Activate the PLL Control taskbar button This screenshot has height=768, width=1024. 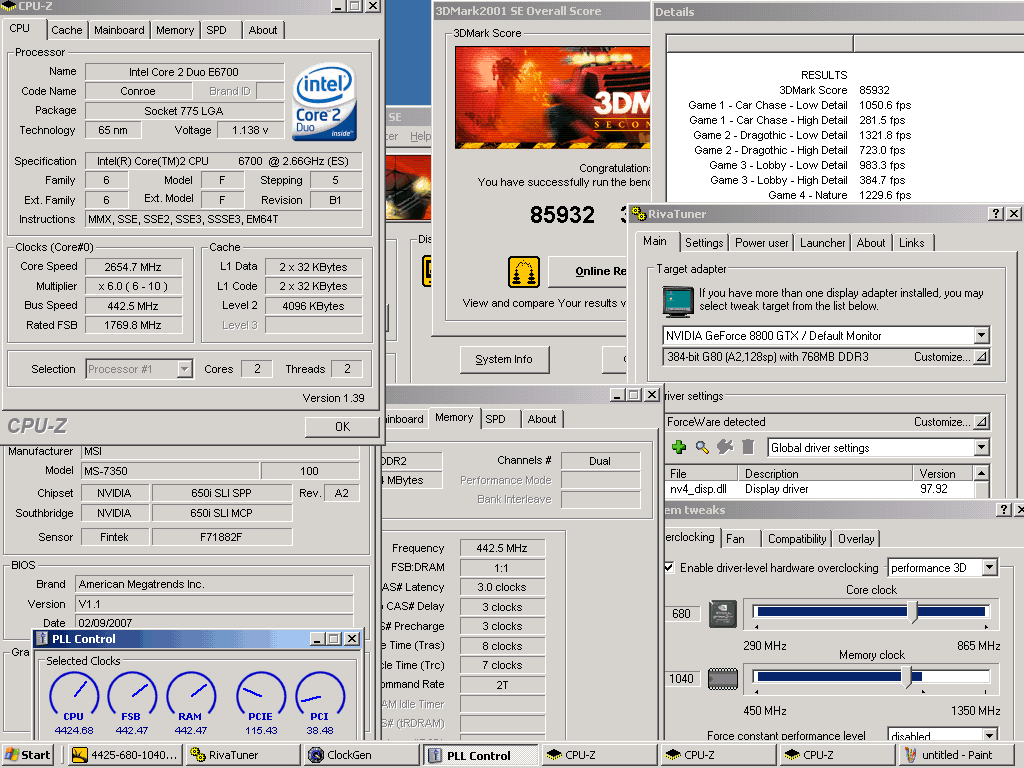480,755
